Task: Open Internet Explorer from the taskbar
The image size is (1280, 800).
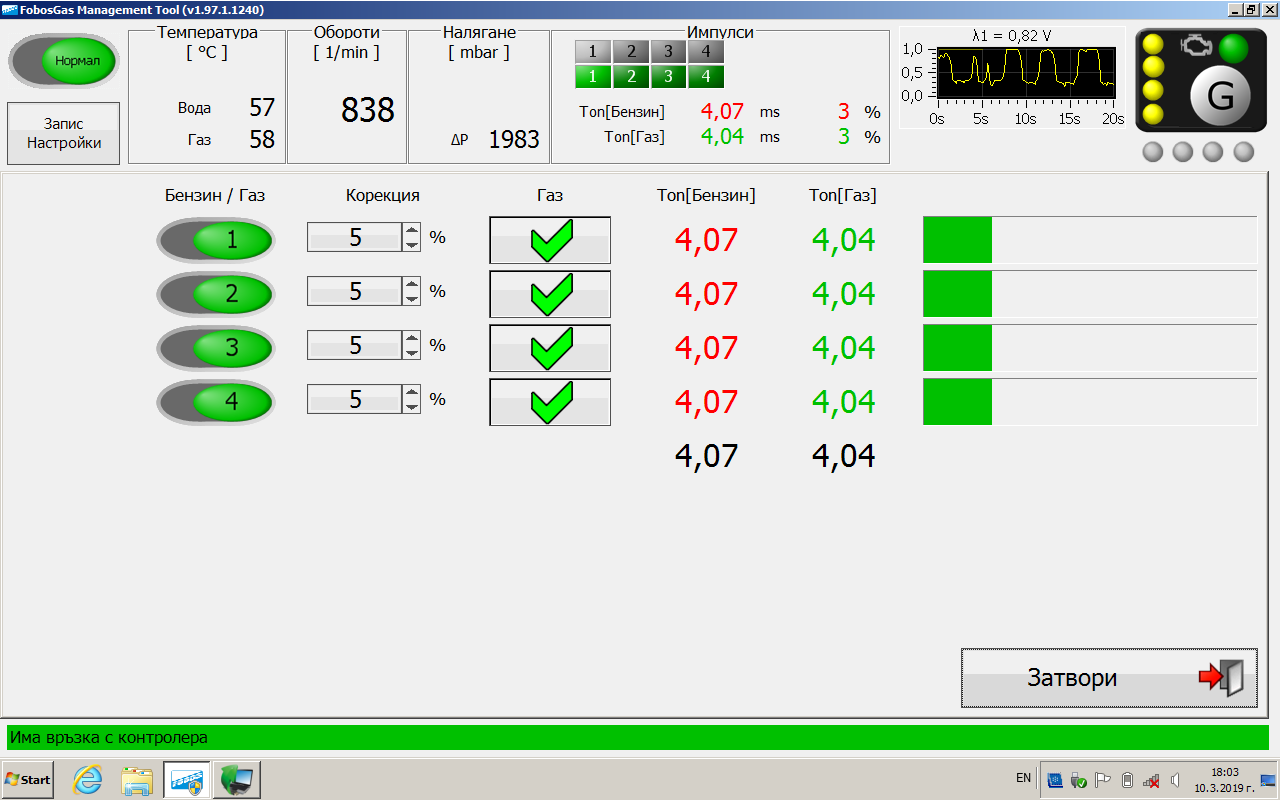Action: [x=88, y=779]
